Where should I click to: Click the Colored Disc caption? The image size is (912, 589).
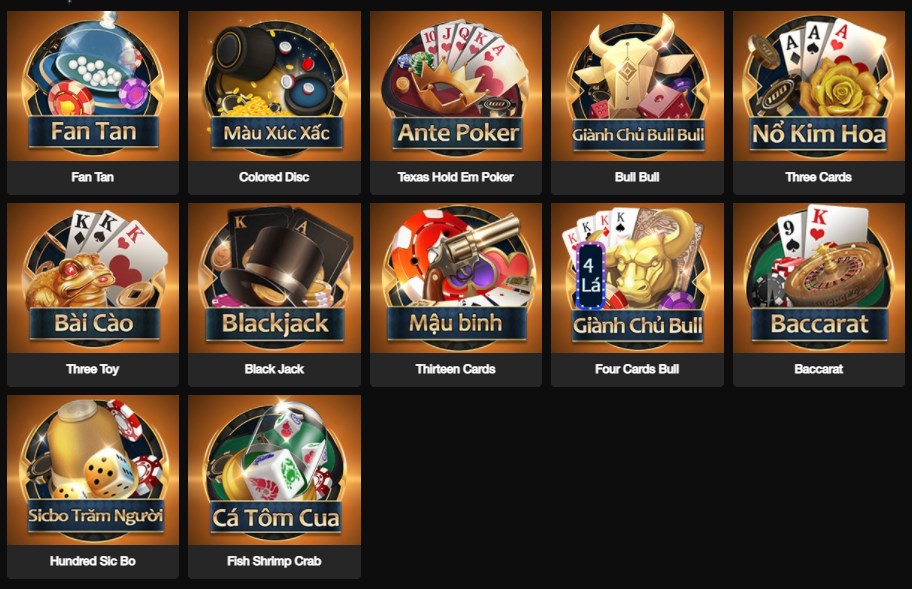pyautogui.click(x=274, y=177)
